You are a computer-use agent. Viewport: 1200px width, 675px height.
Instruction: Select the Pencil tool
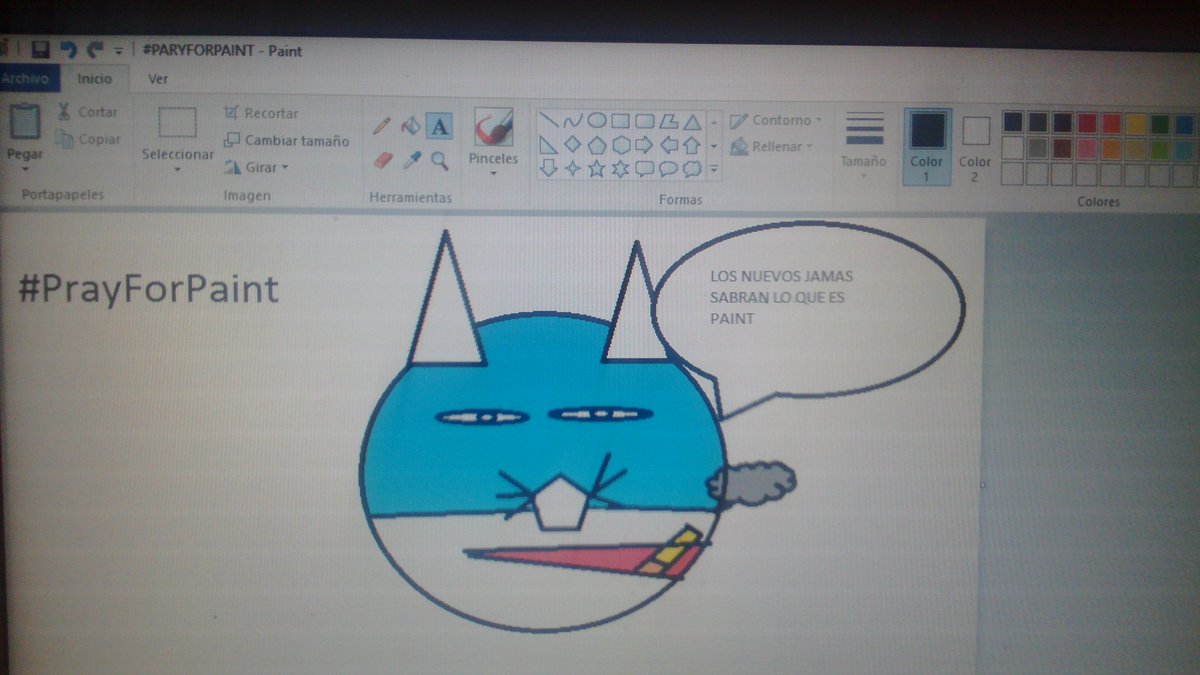pyautogui.click(x=381, y=127)
